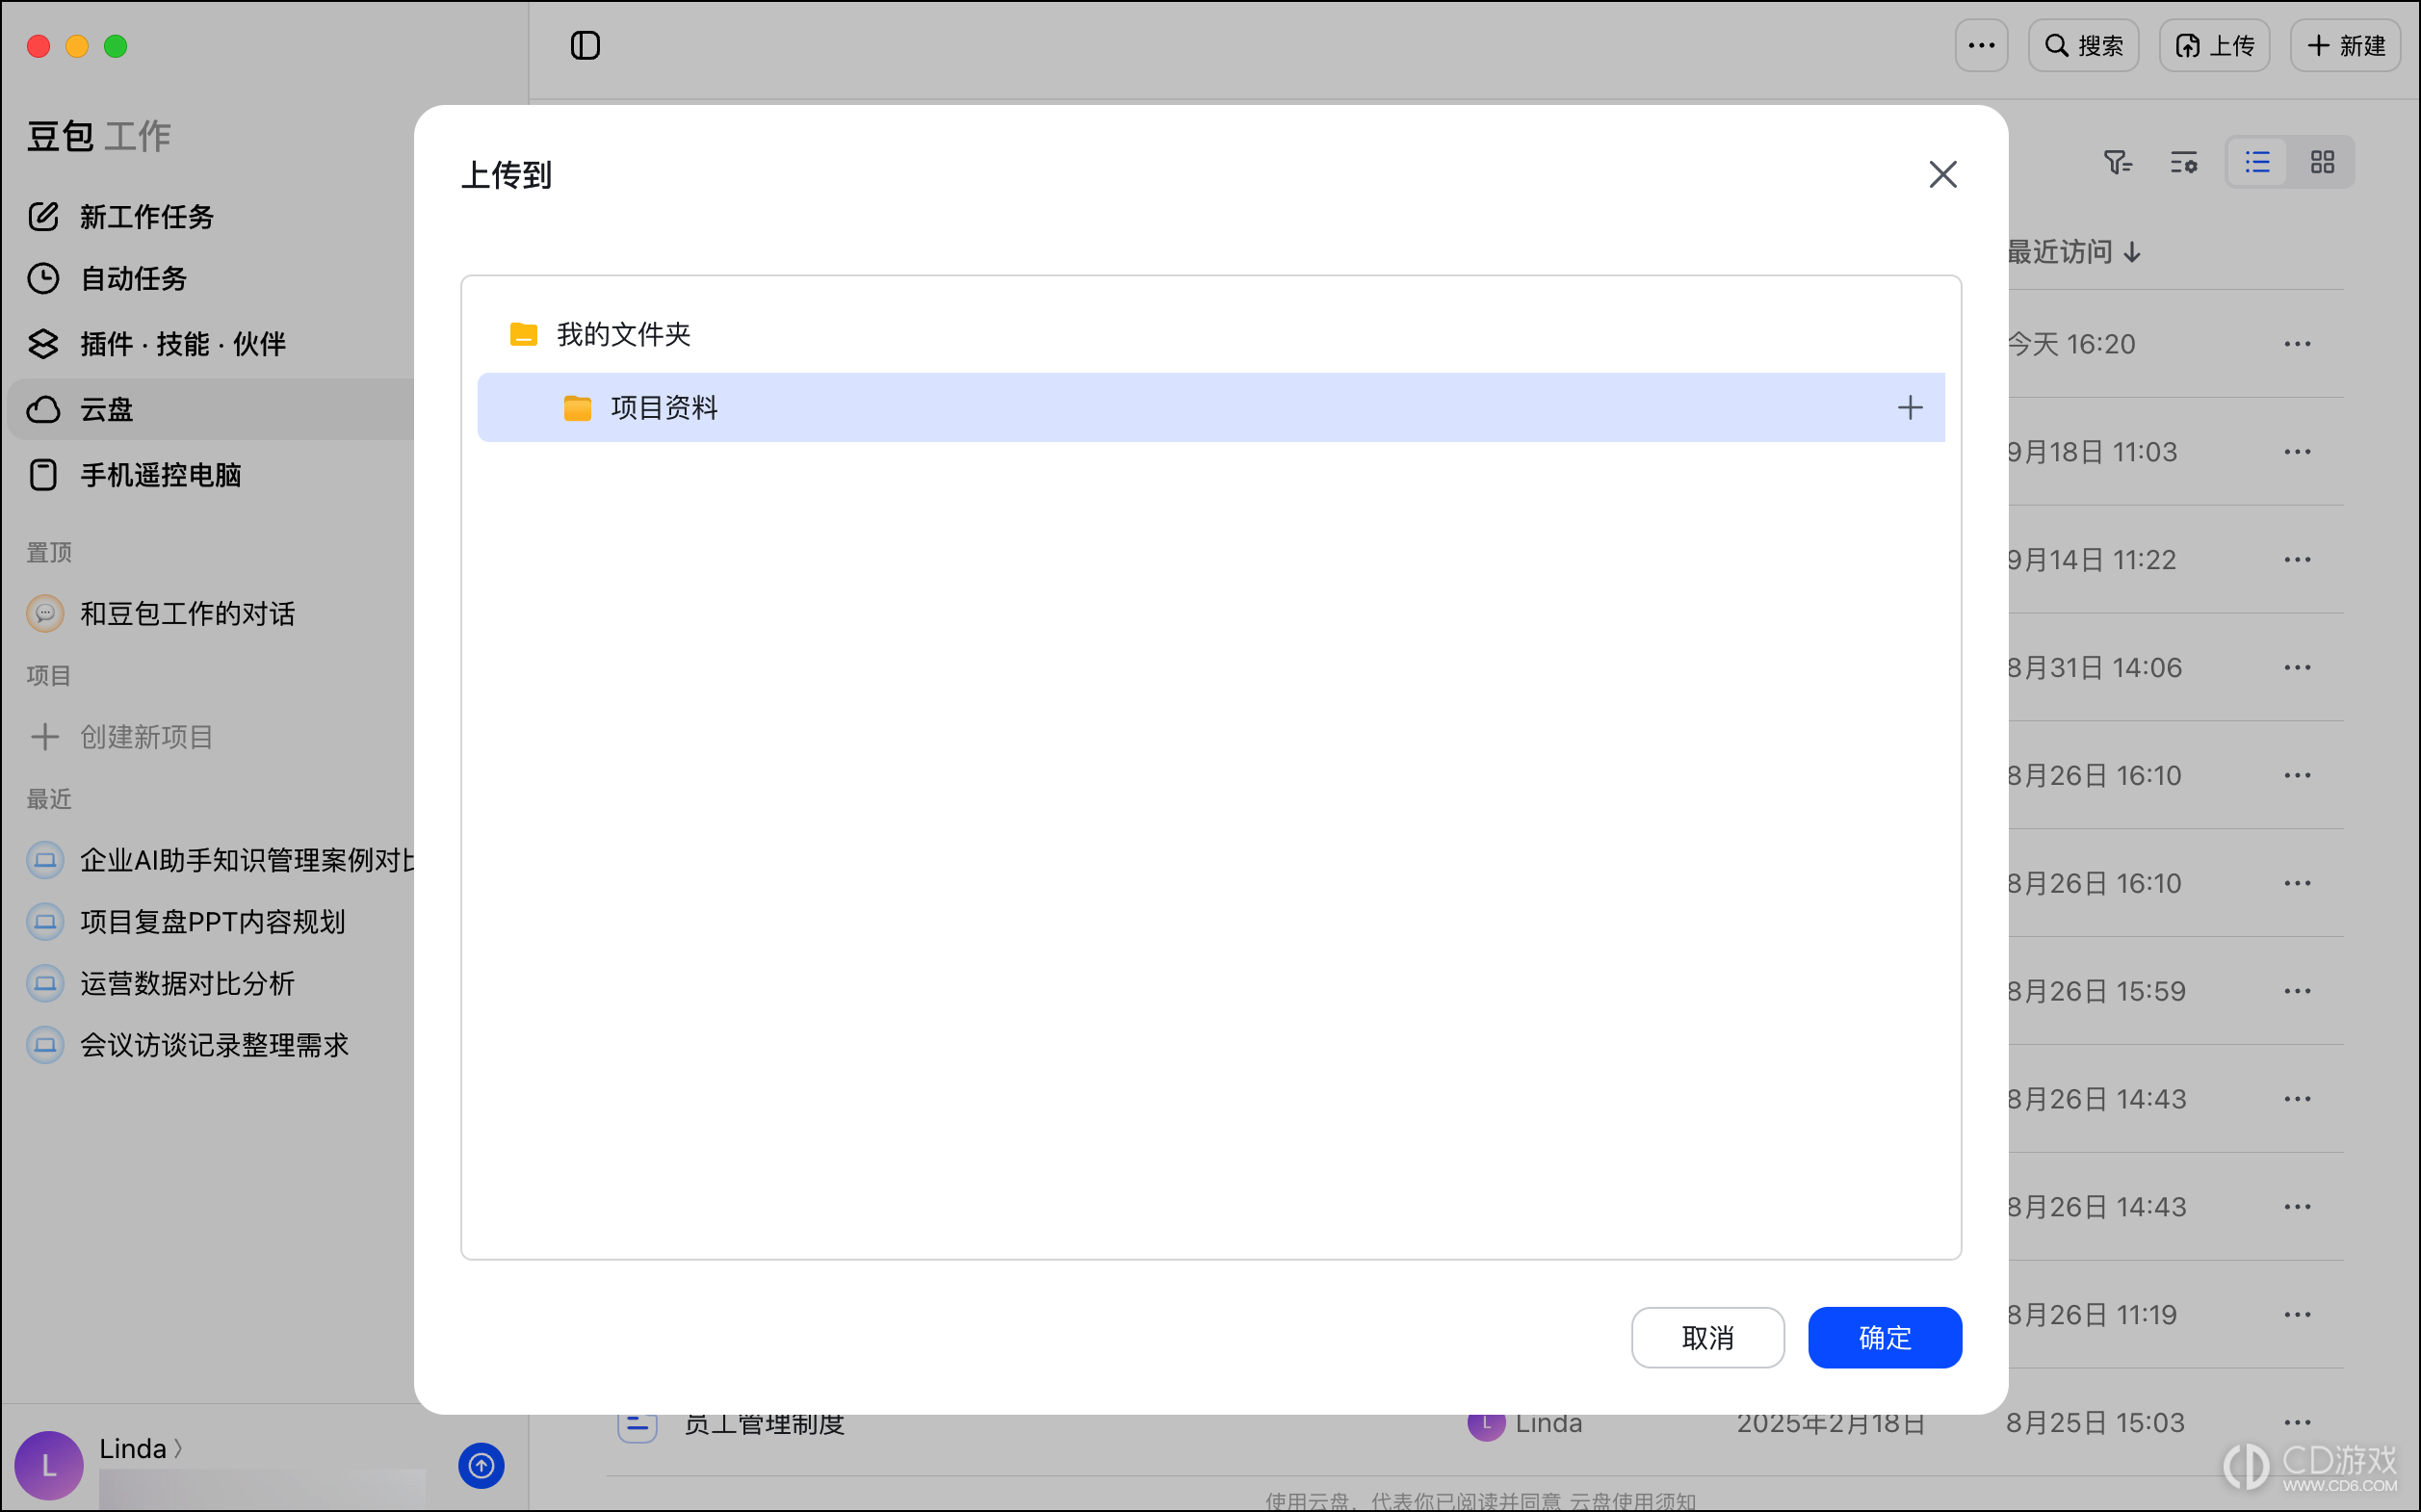Open 自动任务 in the sidebar
The height and width of the screenshot is (1512, 2421).
click(x=108, y=279)
